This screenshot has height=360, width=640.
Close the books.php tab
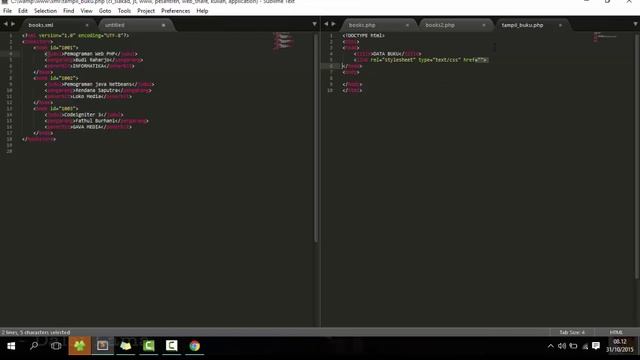(x=407, y=25)
